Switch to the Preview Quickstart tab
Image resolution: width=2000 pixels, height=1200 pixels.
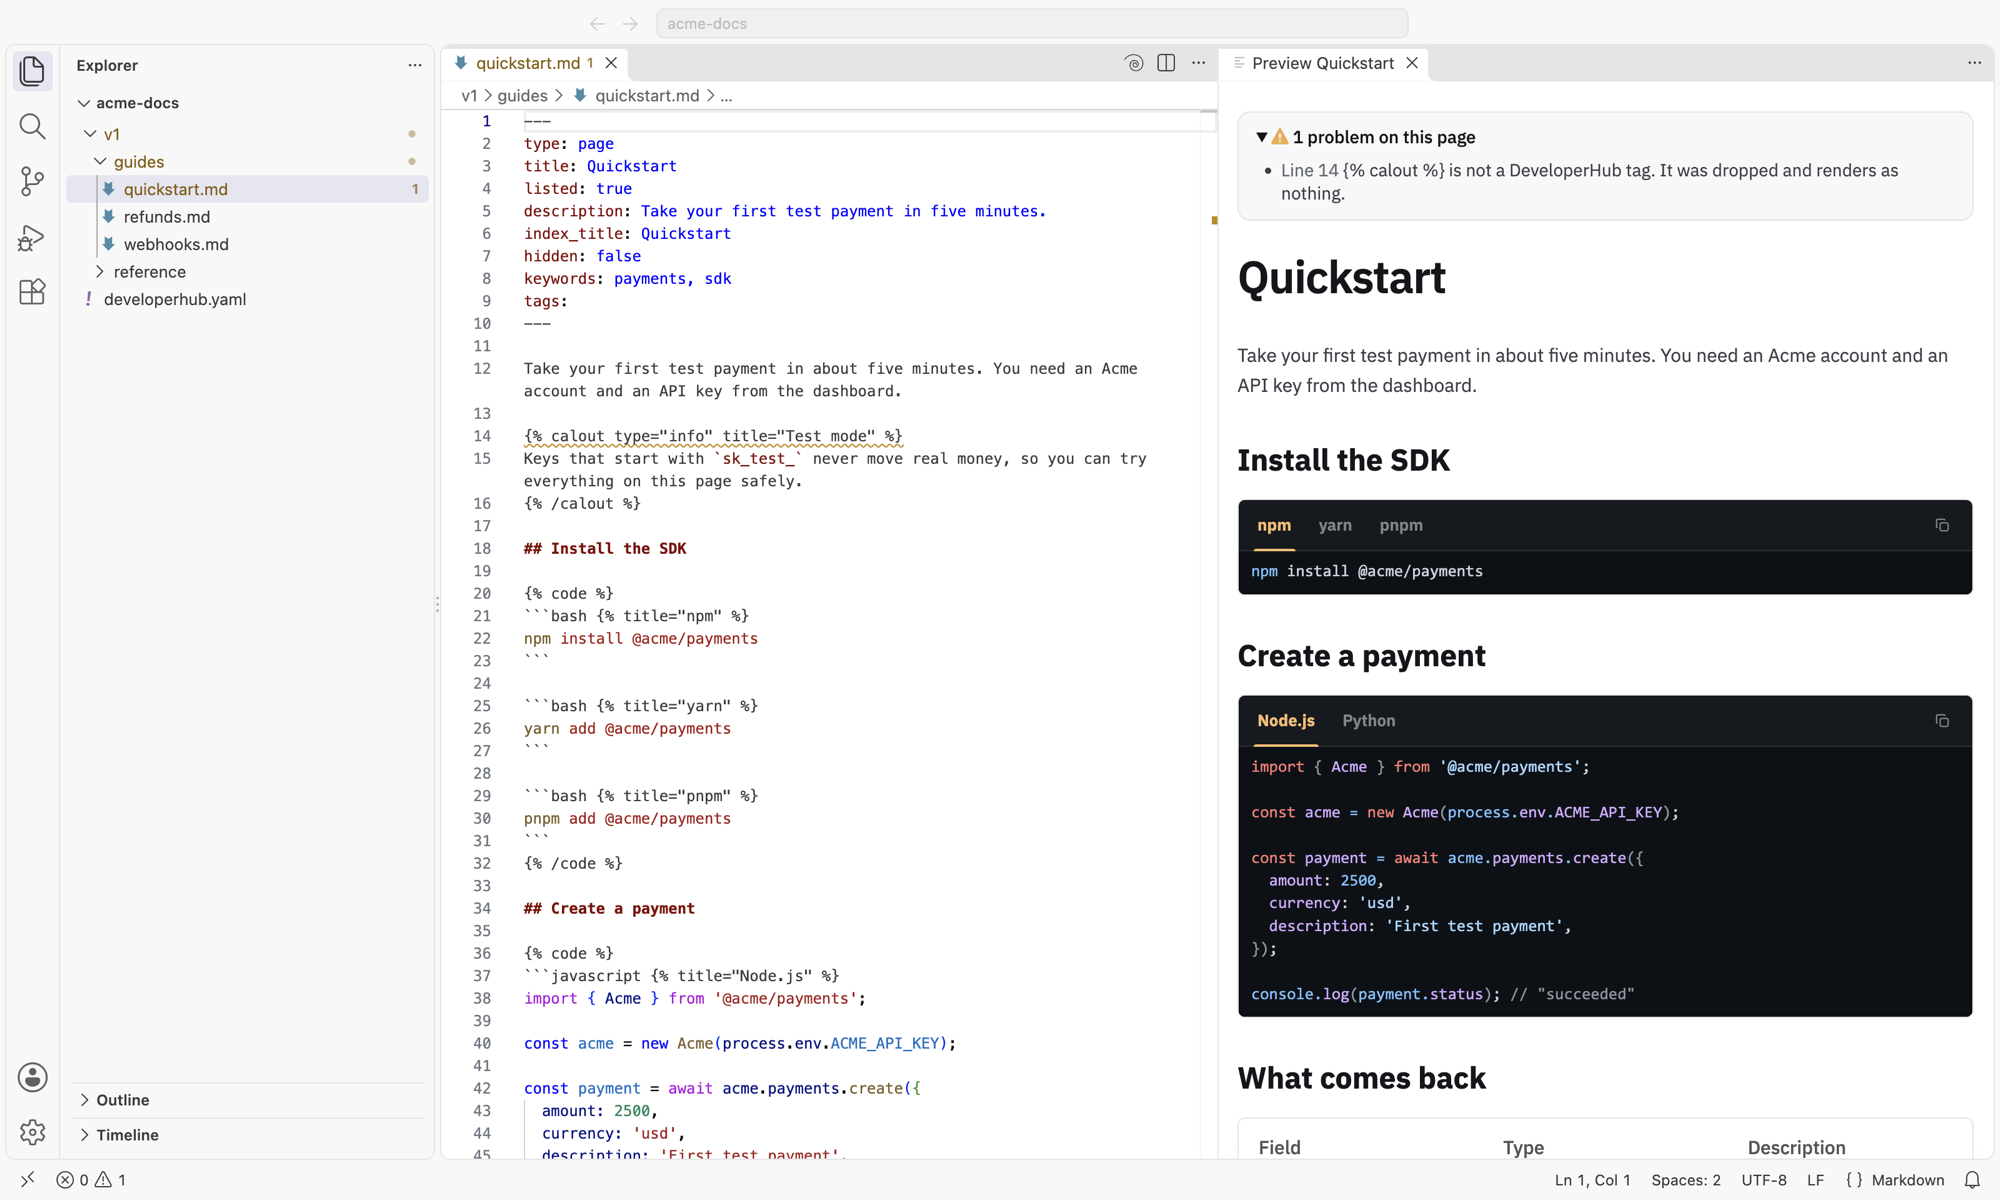[1322, 63]
